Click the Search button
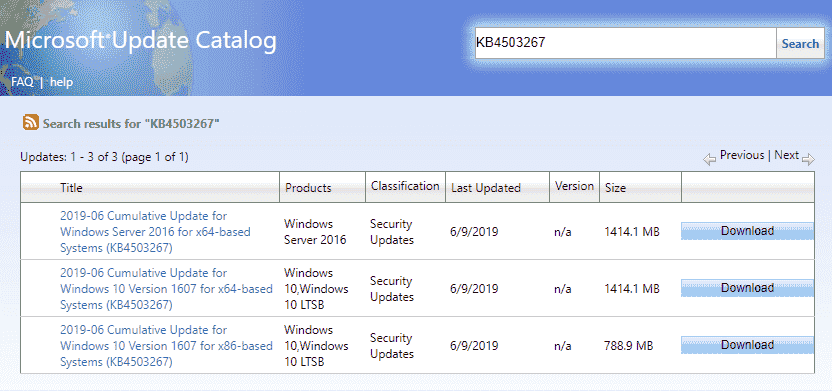The height and width of the screenshot is (391, 832). coord(800,44)
